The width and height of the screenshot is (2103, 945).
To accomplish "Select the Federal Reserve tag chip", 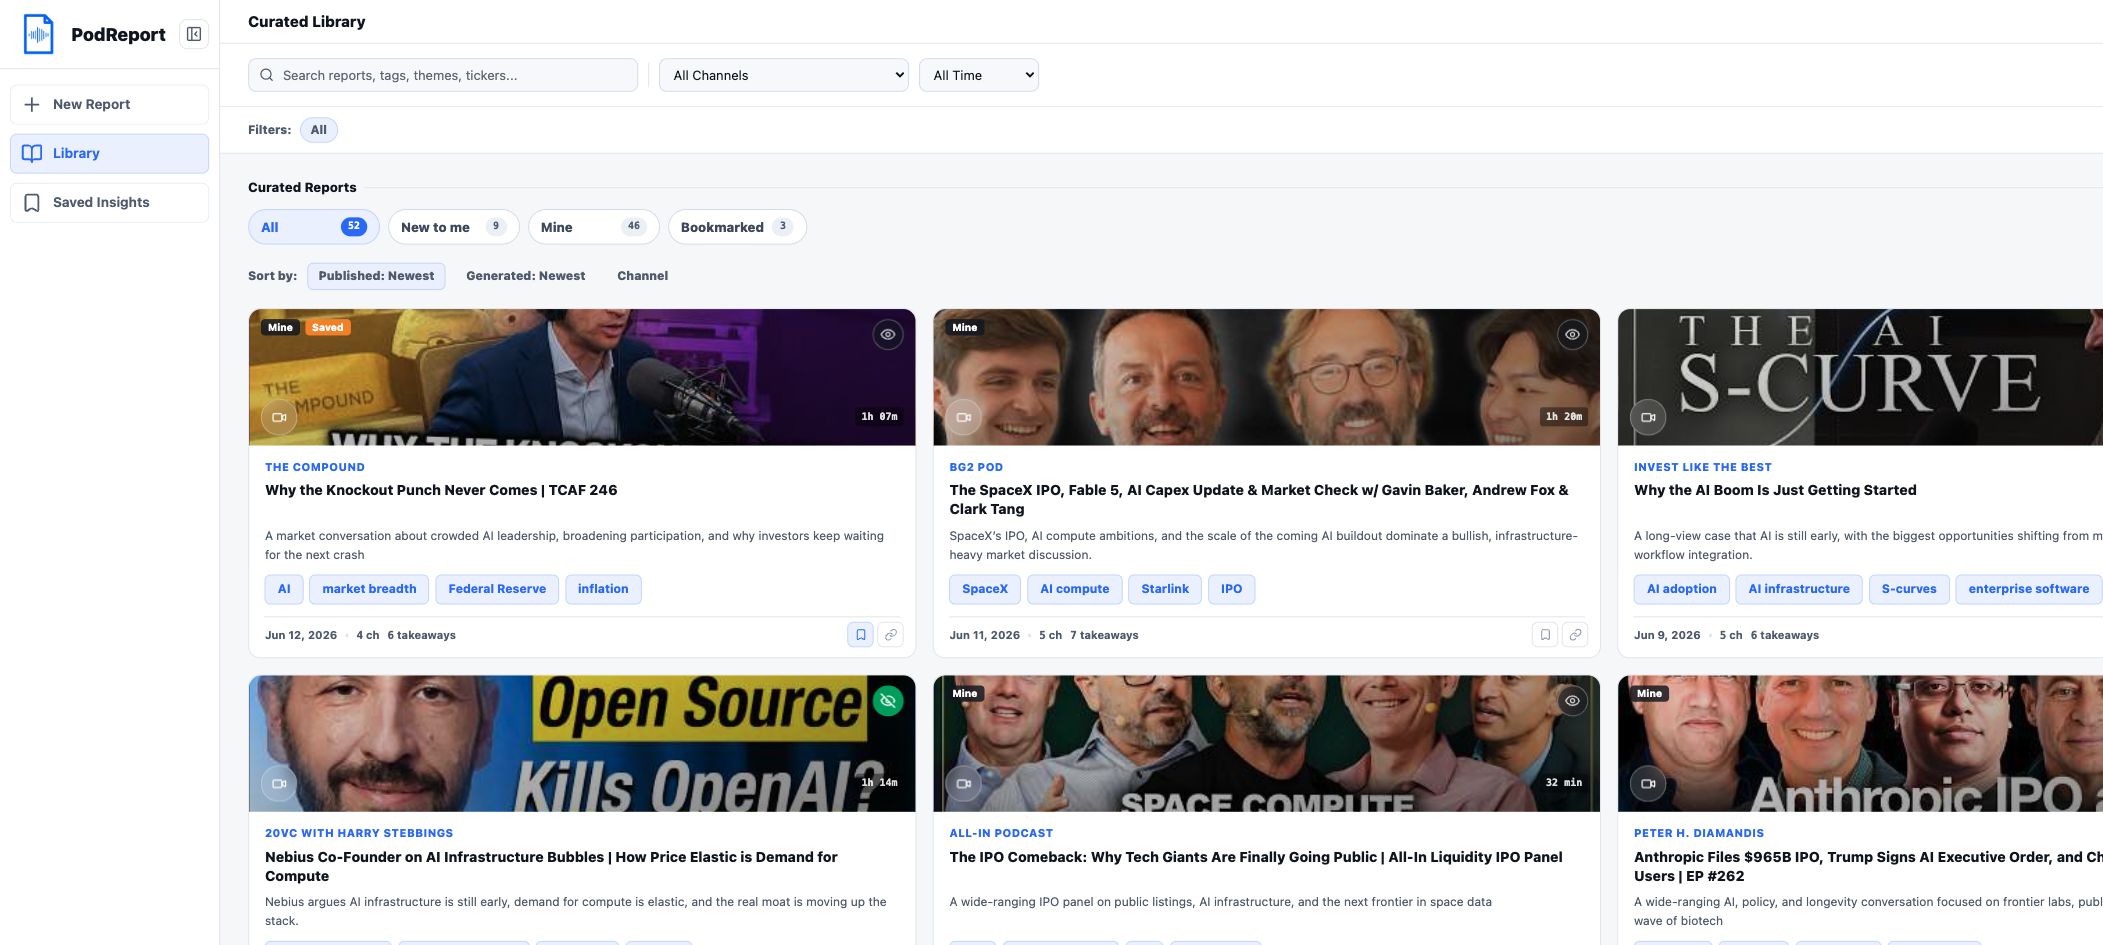I will coord(497,589).
